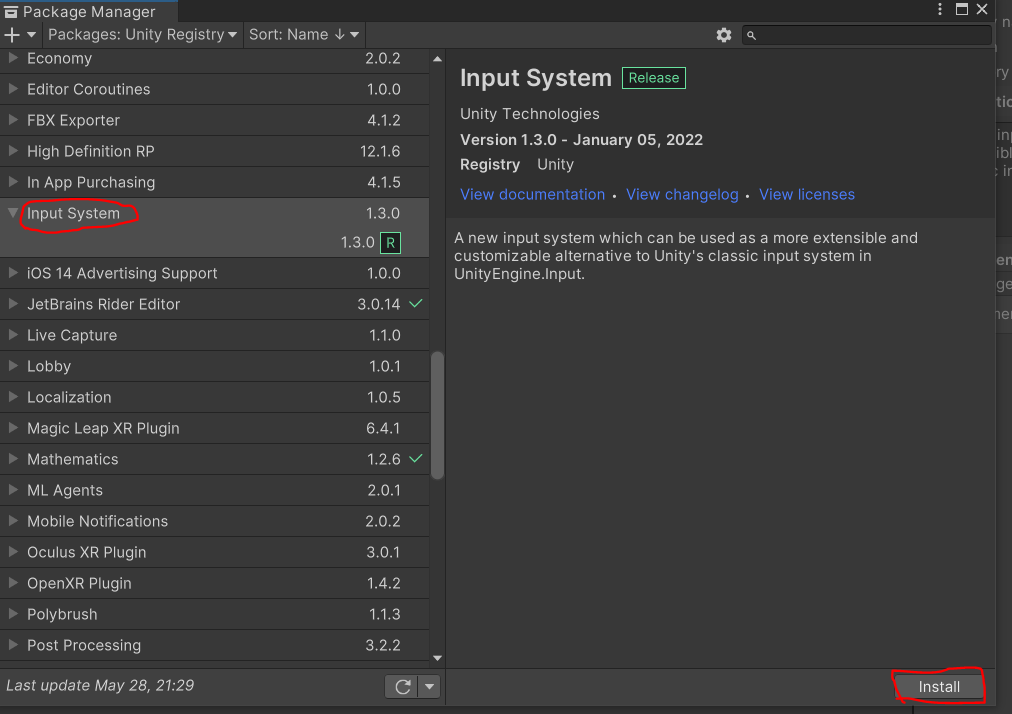The image size is (1012, 714).
Task: Open the View licenses link
Action: [x=807, y=194]
